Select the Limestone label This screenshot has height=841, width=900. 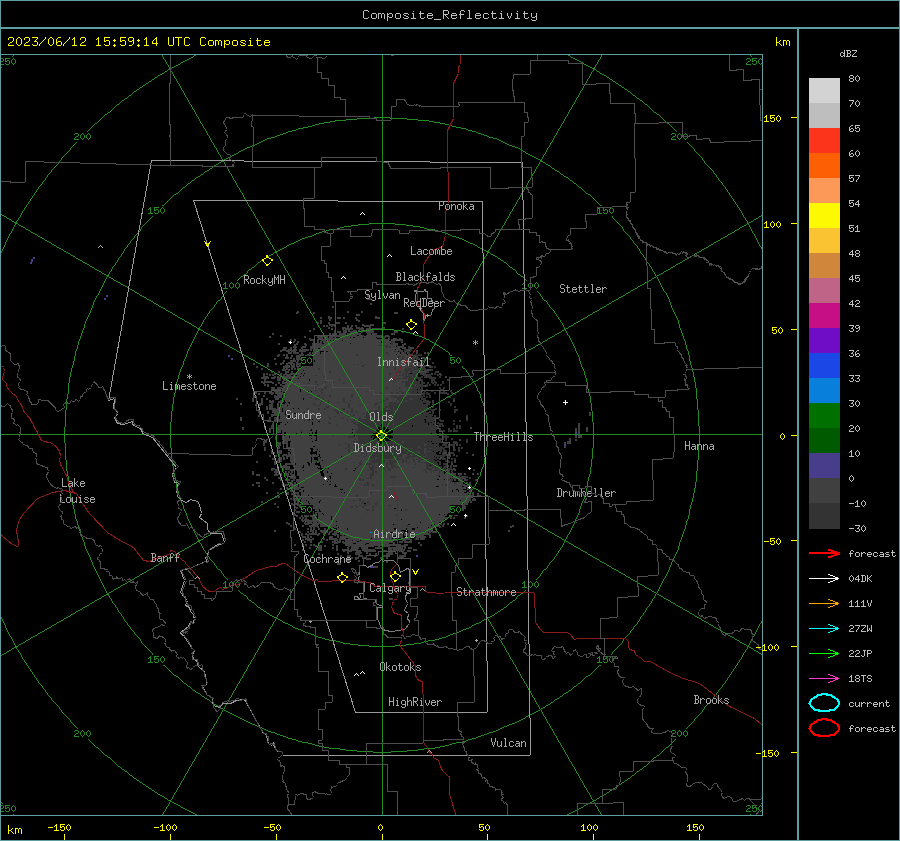189,386
